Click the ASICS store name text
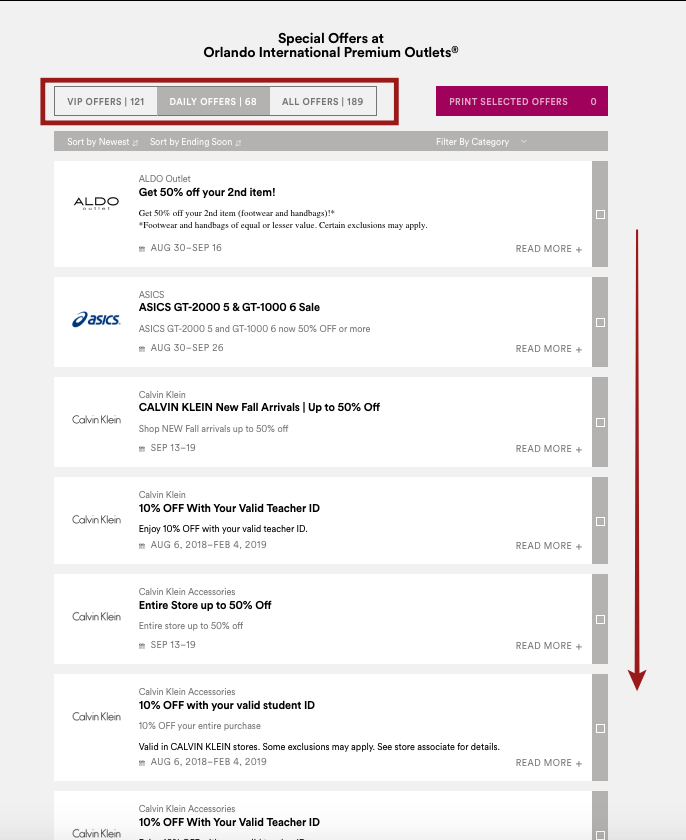The height and width of the screenshot is (840, 686). click(x=152, y=295)
